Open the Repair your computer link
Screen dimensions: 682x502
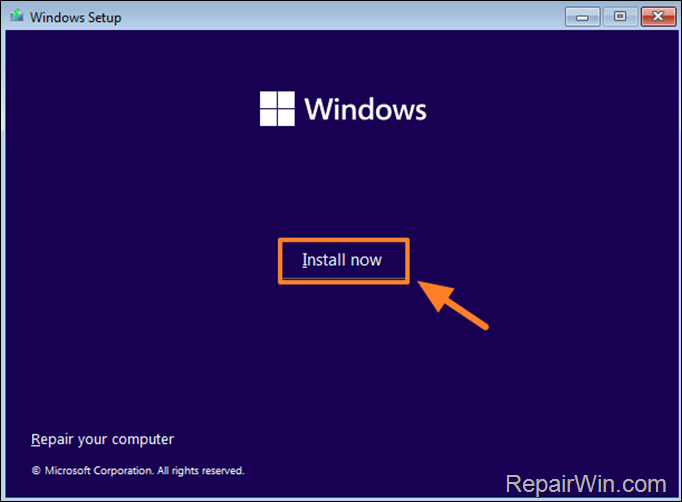point(102,439)
